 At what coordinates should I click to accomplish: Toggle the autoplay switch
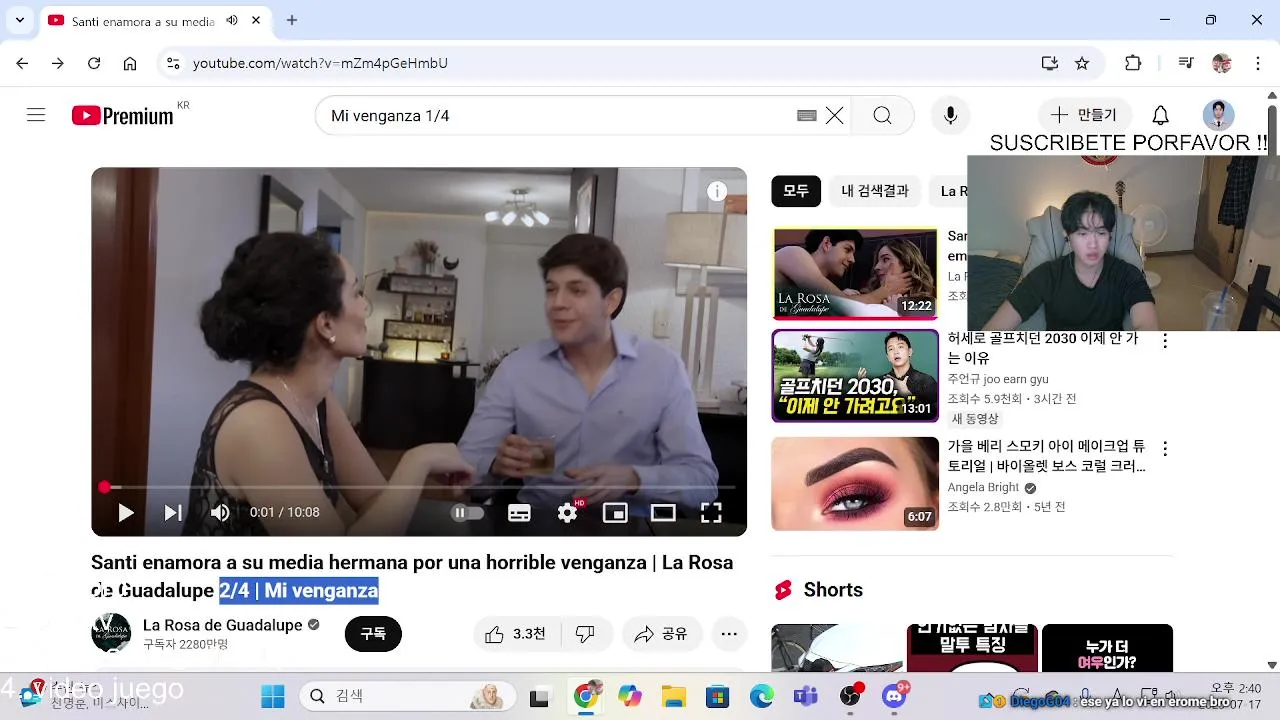tap(468, 513)
